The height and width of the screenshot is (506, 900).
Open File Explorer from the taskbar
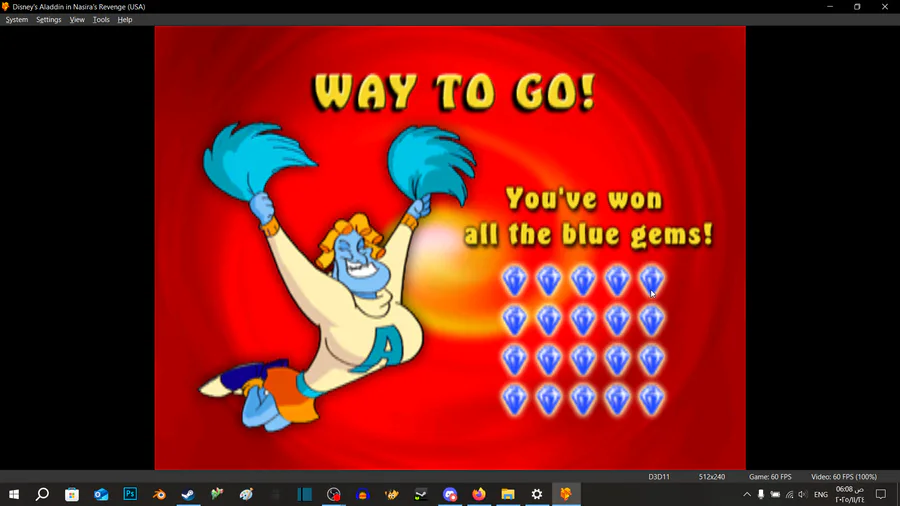508,494
